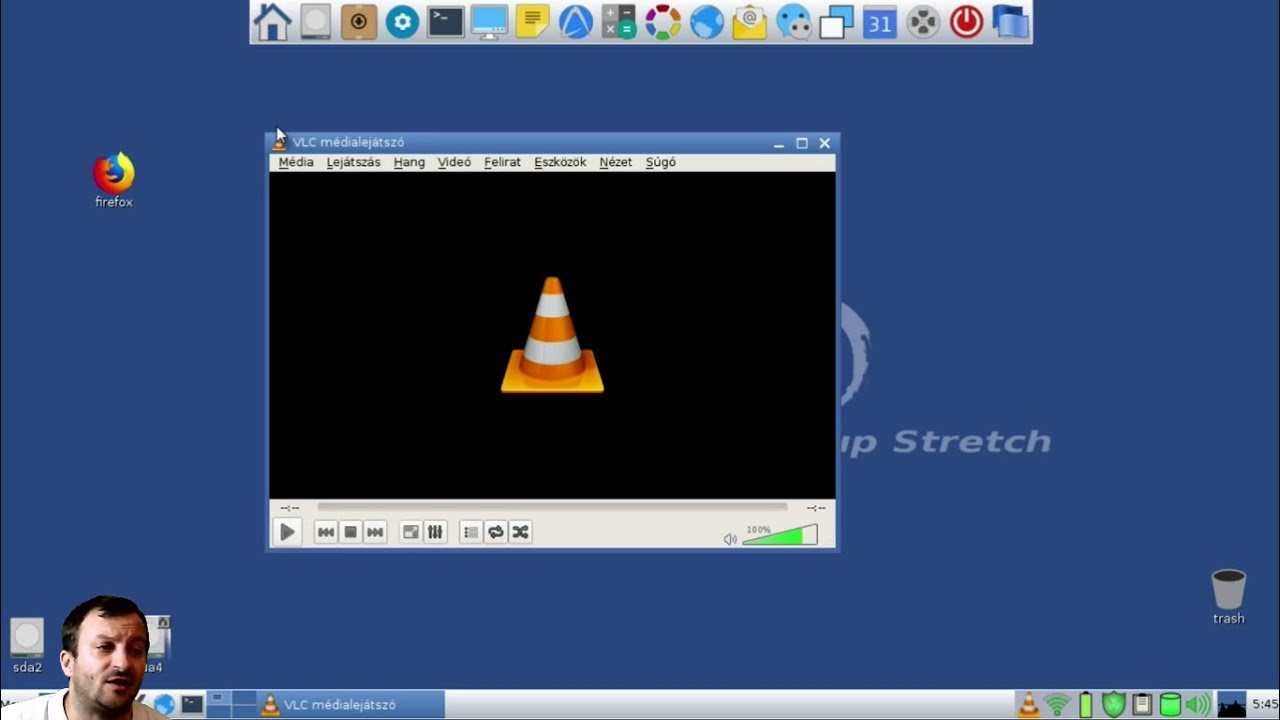
Task: Open the Média menu
Action: [x=296, y=162]
